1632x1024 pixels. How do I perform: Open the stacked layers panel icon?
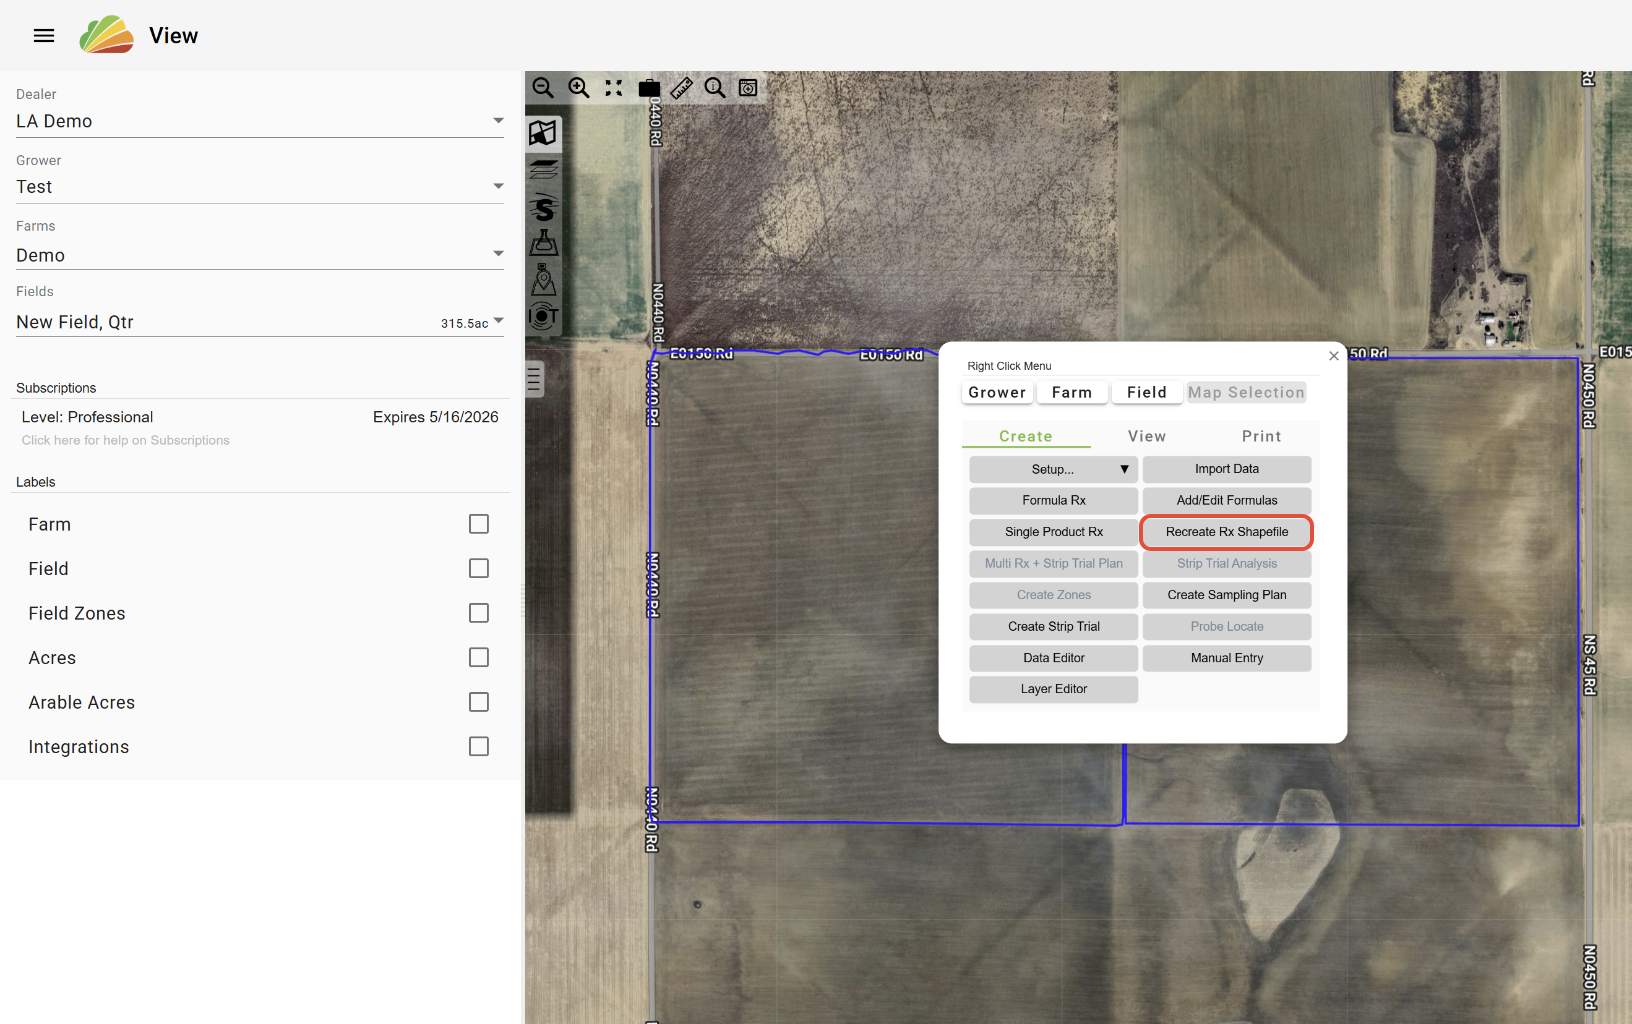tap(544, 170)
